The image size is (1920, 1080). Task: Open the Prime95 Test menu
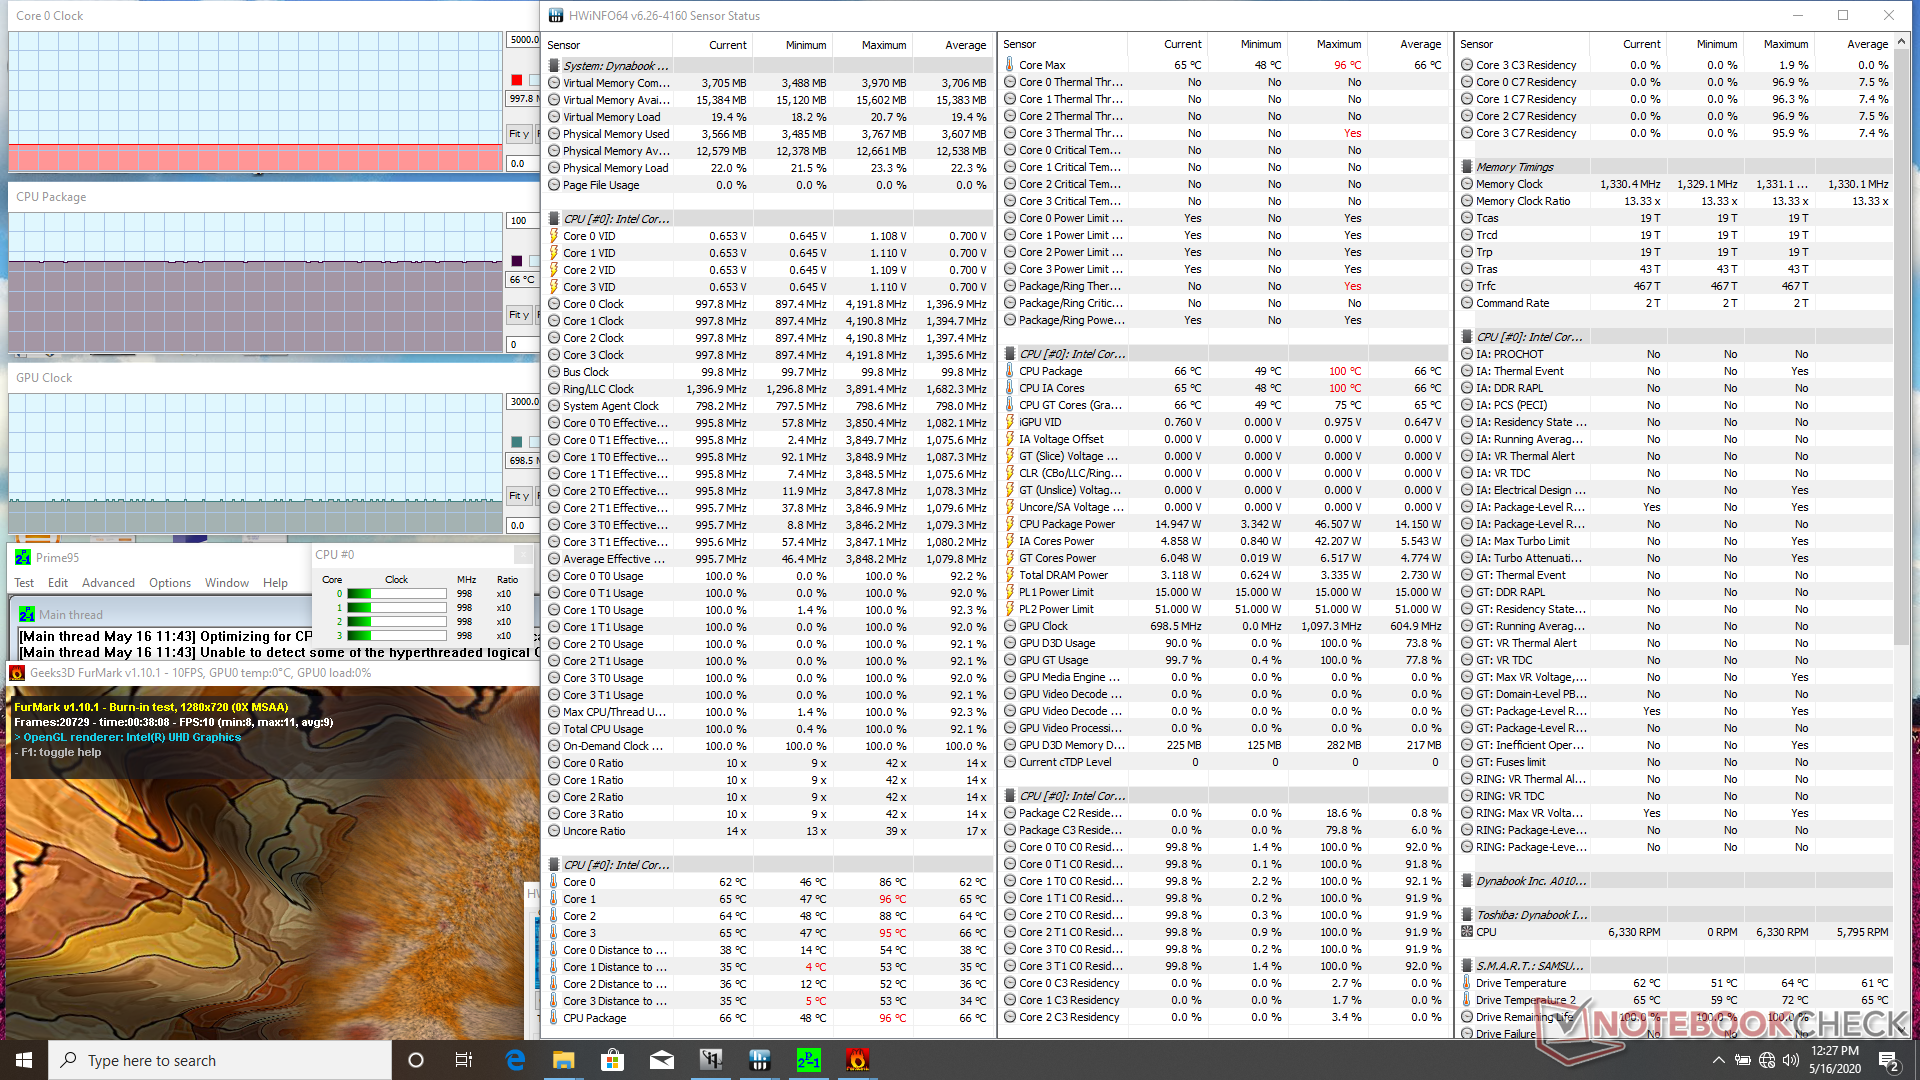(24, 583)
